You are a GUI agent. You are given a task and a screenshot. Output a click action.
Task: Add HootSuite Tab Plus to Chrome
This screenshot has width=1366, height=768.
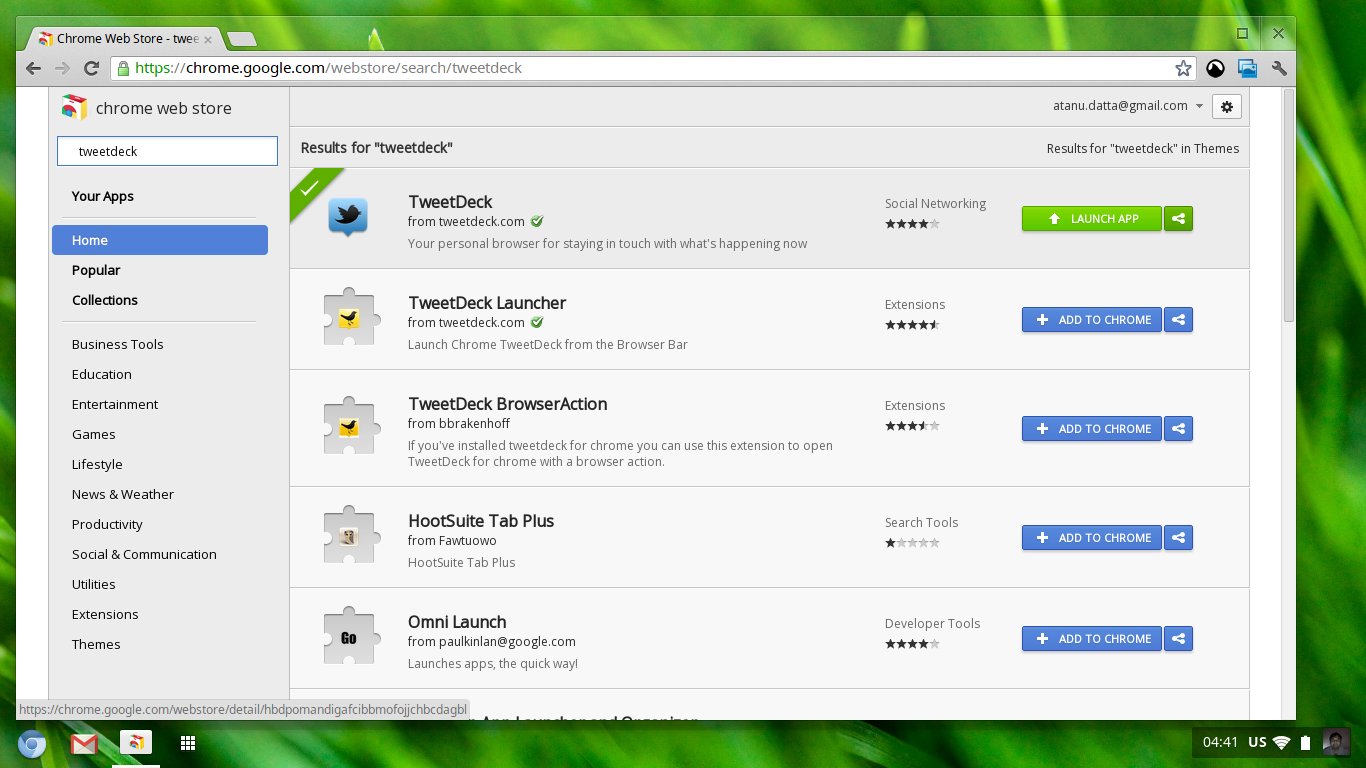click(x=1092, y=537)
